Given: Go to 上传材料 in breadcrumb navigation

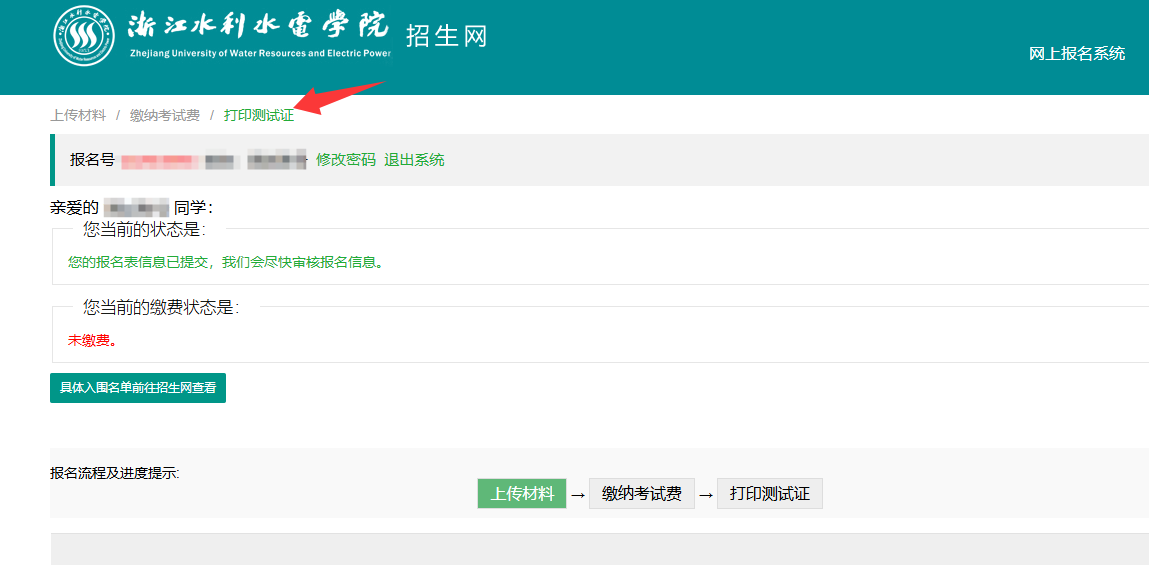Looking at the screenshot, I should pyautogui.click(x=78, y=116).
